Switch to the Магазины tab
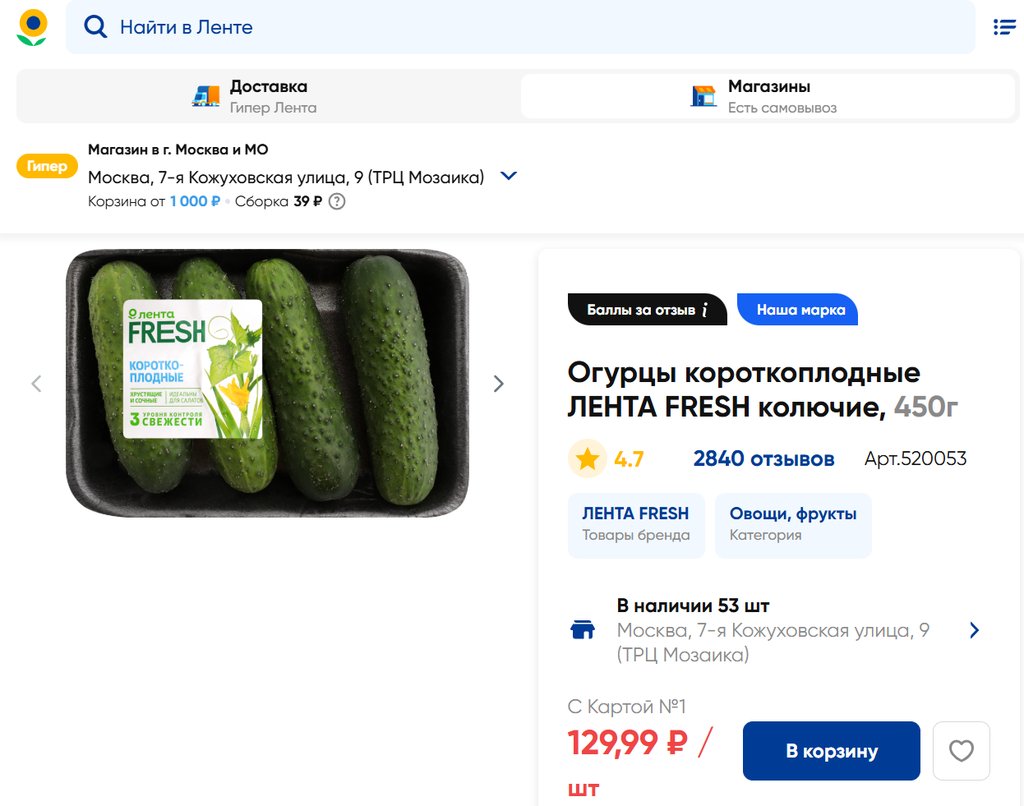The height and width of the screenshot is (806, 1024). click(x=767, y=96)
